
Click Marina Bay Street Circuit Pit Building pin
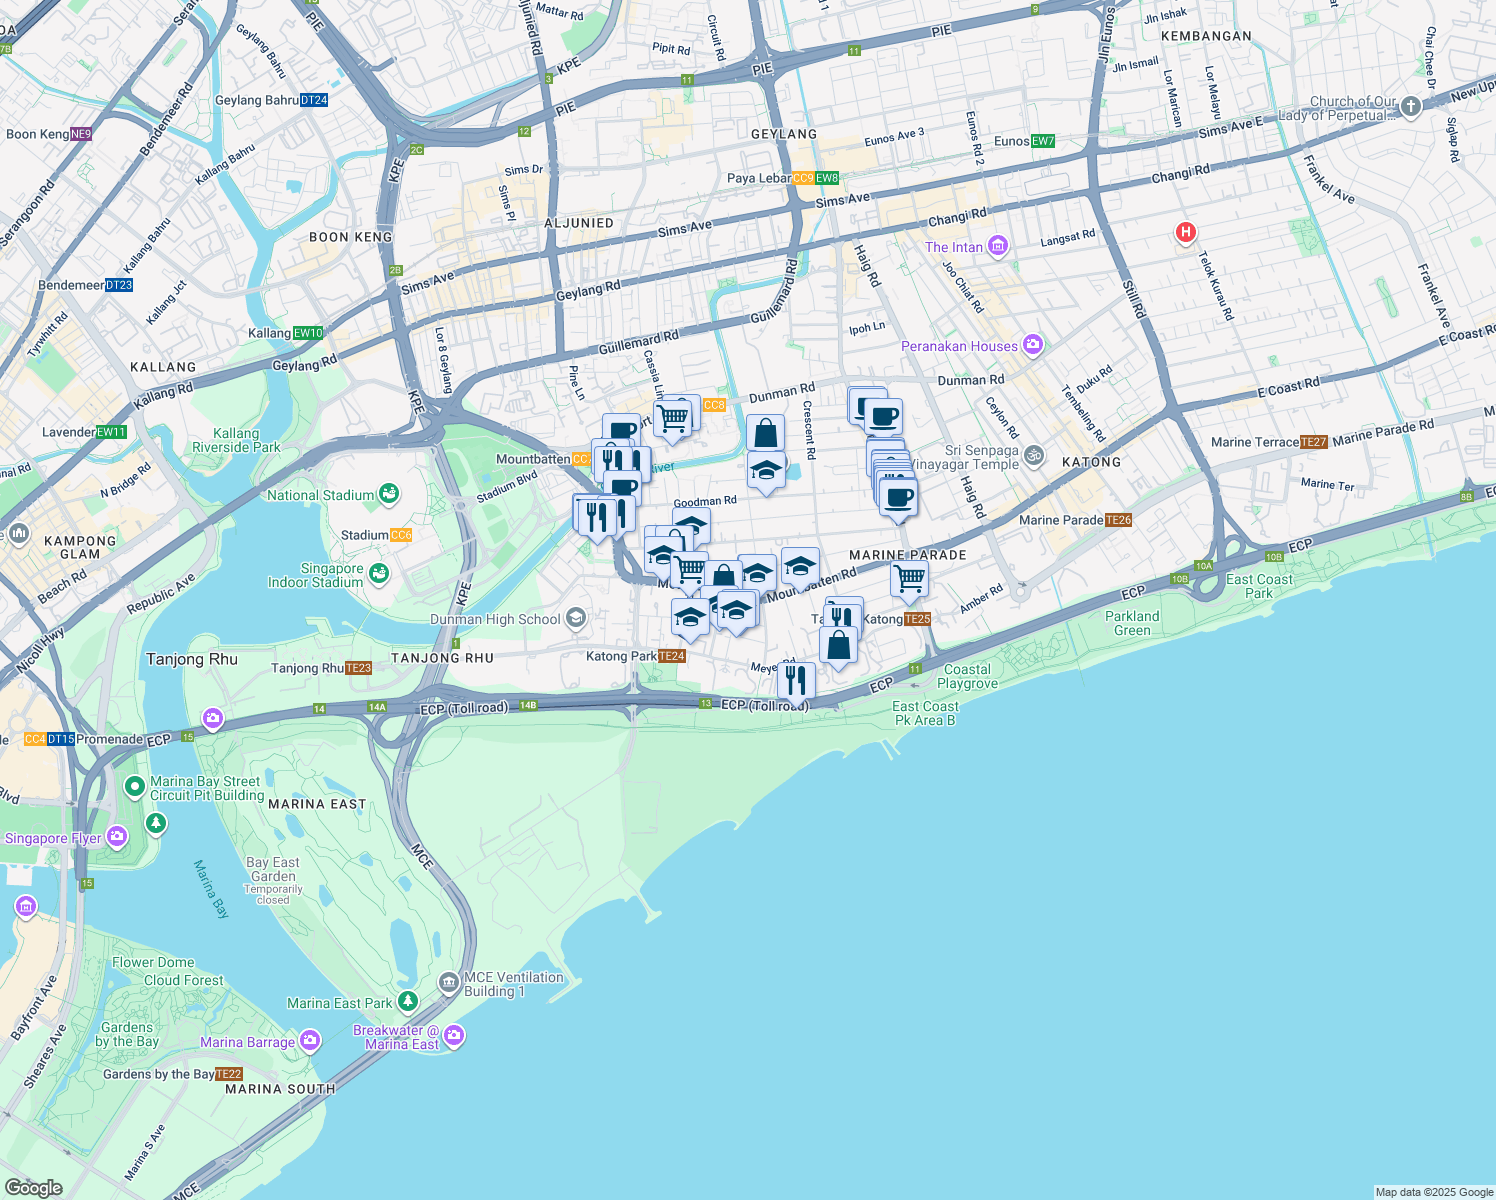click(134, 787)
